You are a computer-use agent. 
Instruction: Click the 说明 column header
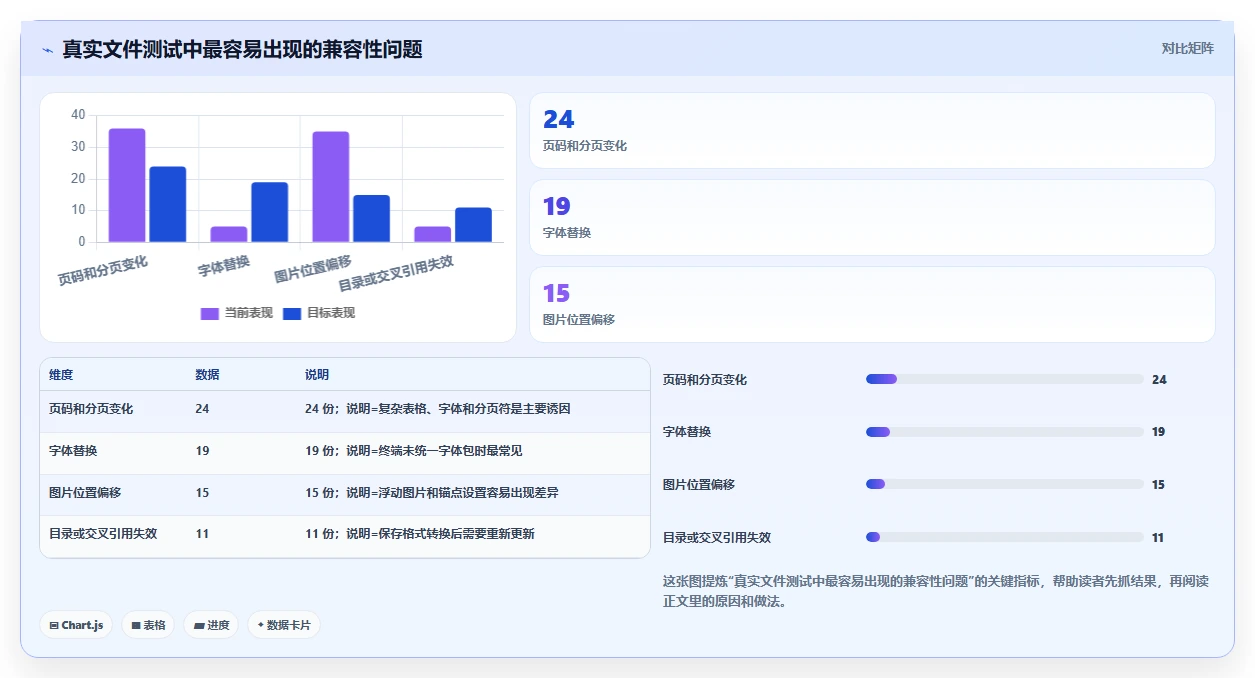[317, 375]
